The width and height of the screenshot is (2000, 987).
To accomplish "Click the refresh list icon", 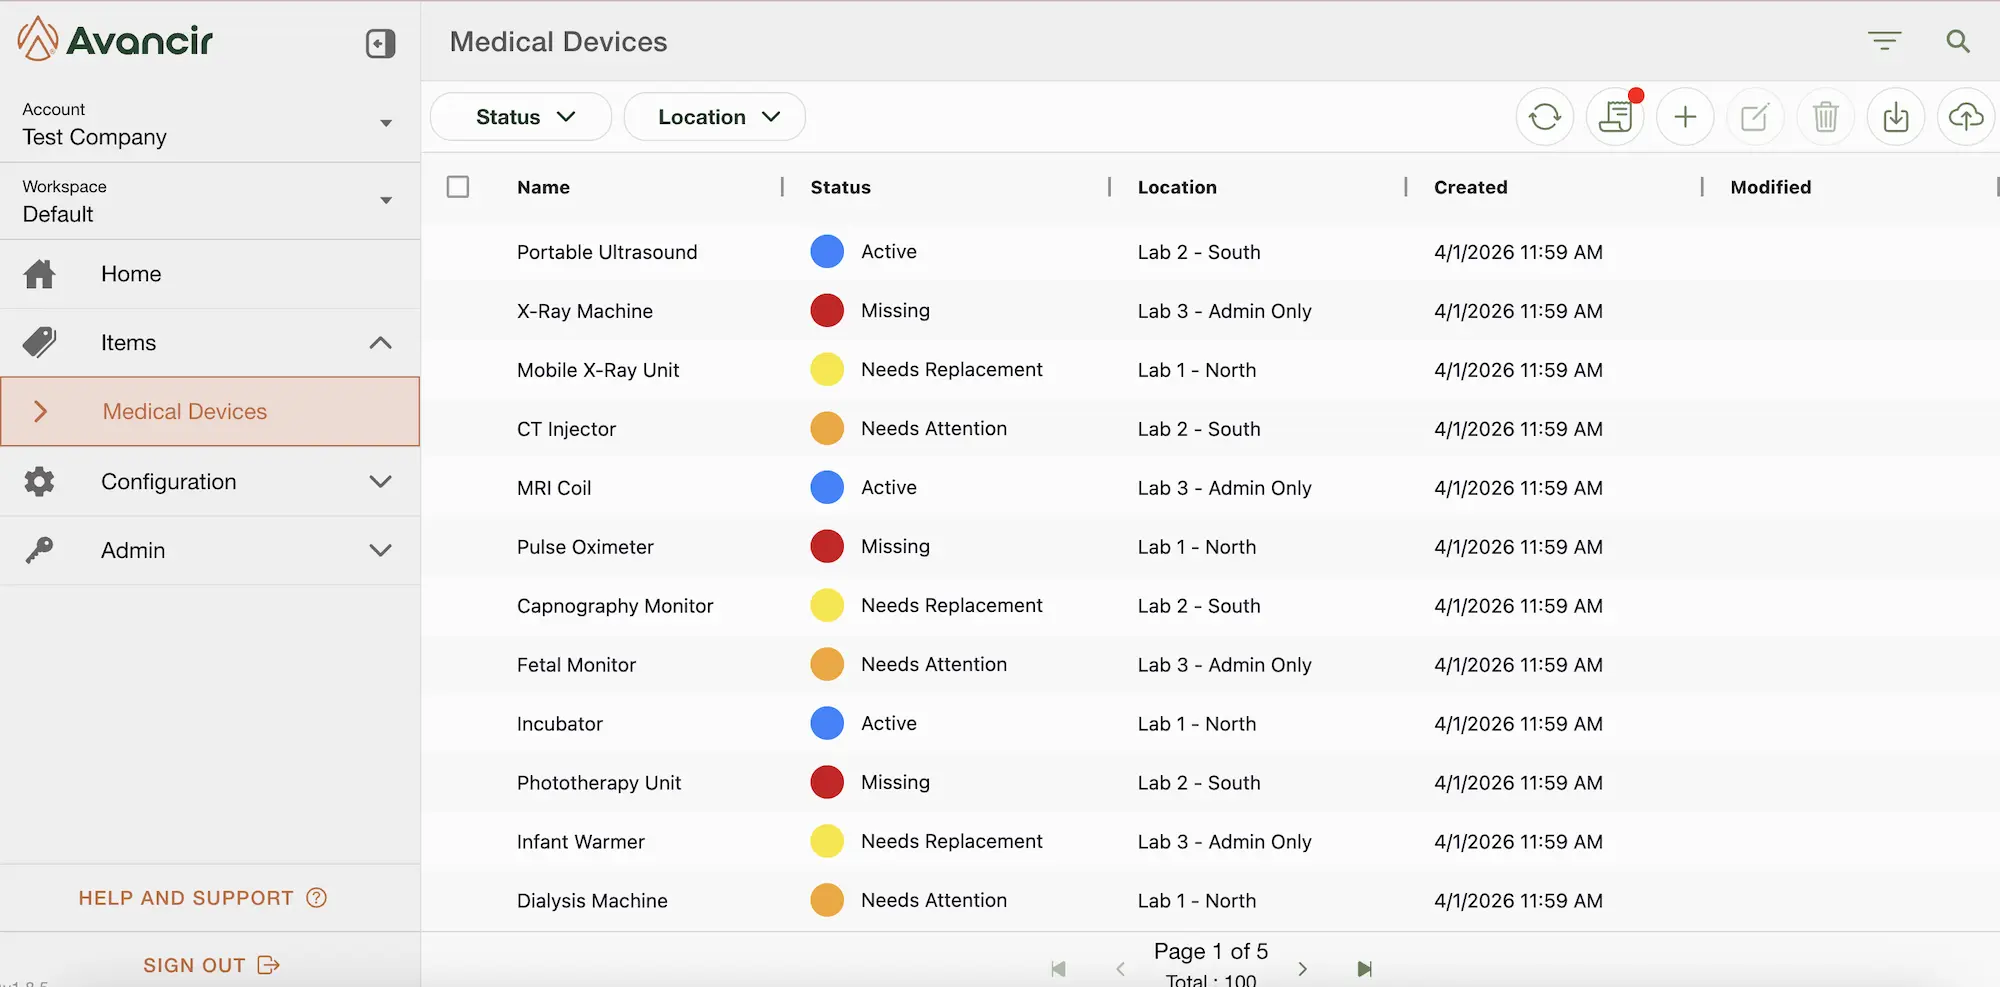I will [1545, 117].
